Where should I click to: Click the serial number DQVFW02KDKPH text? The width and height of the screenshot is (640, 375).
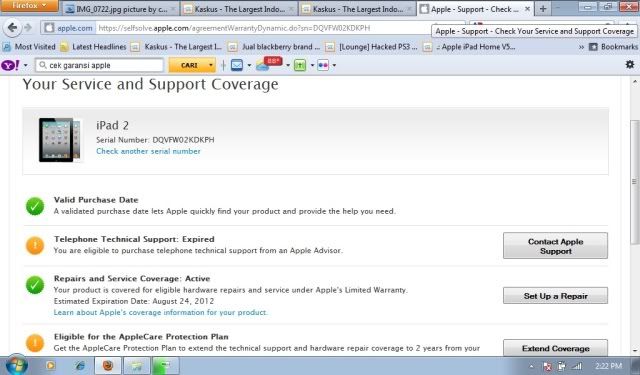[x=183, y=140]
